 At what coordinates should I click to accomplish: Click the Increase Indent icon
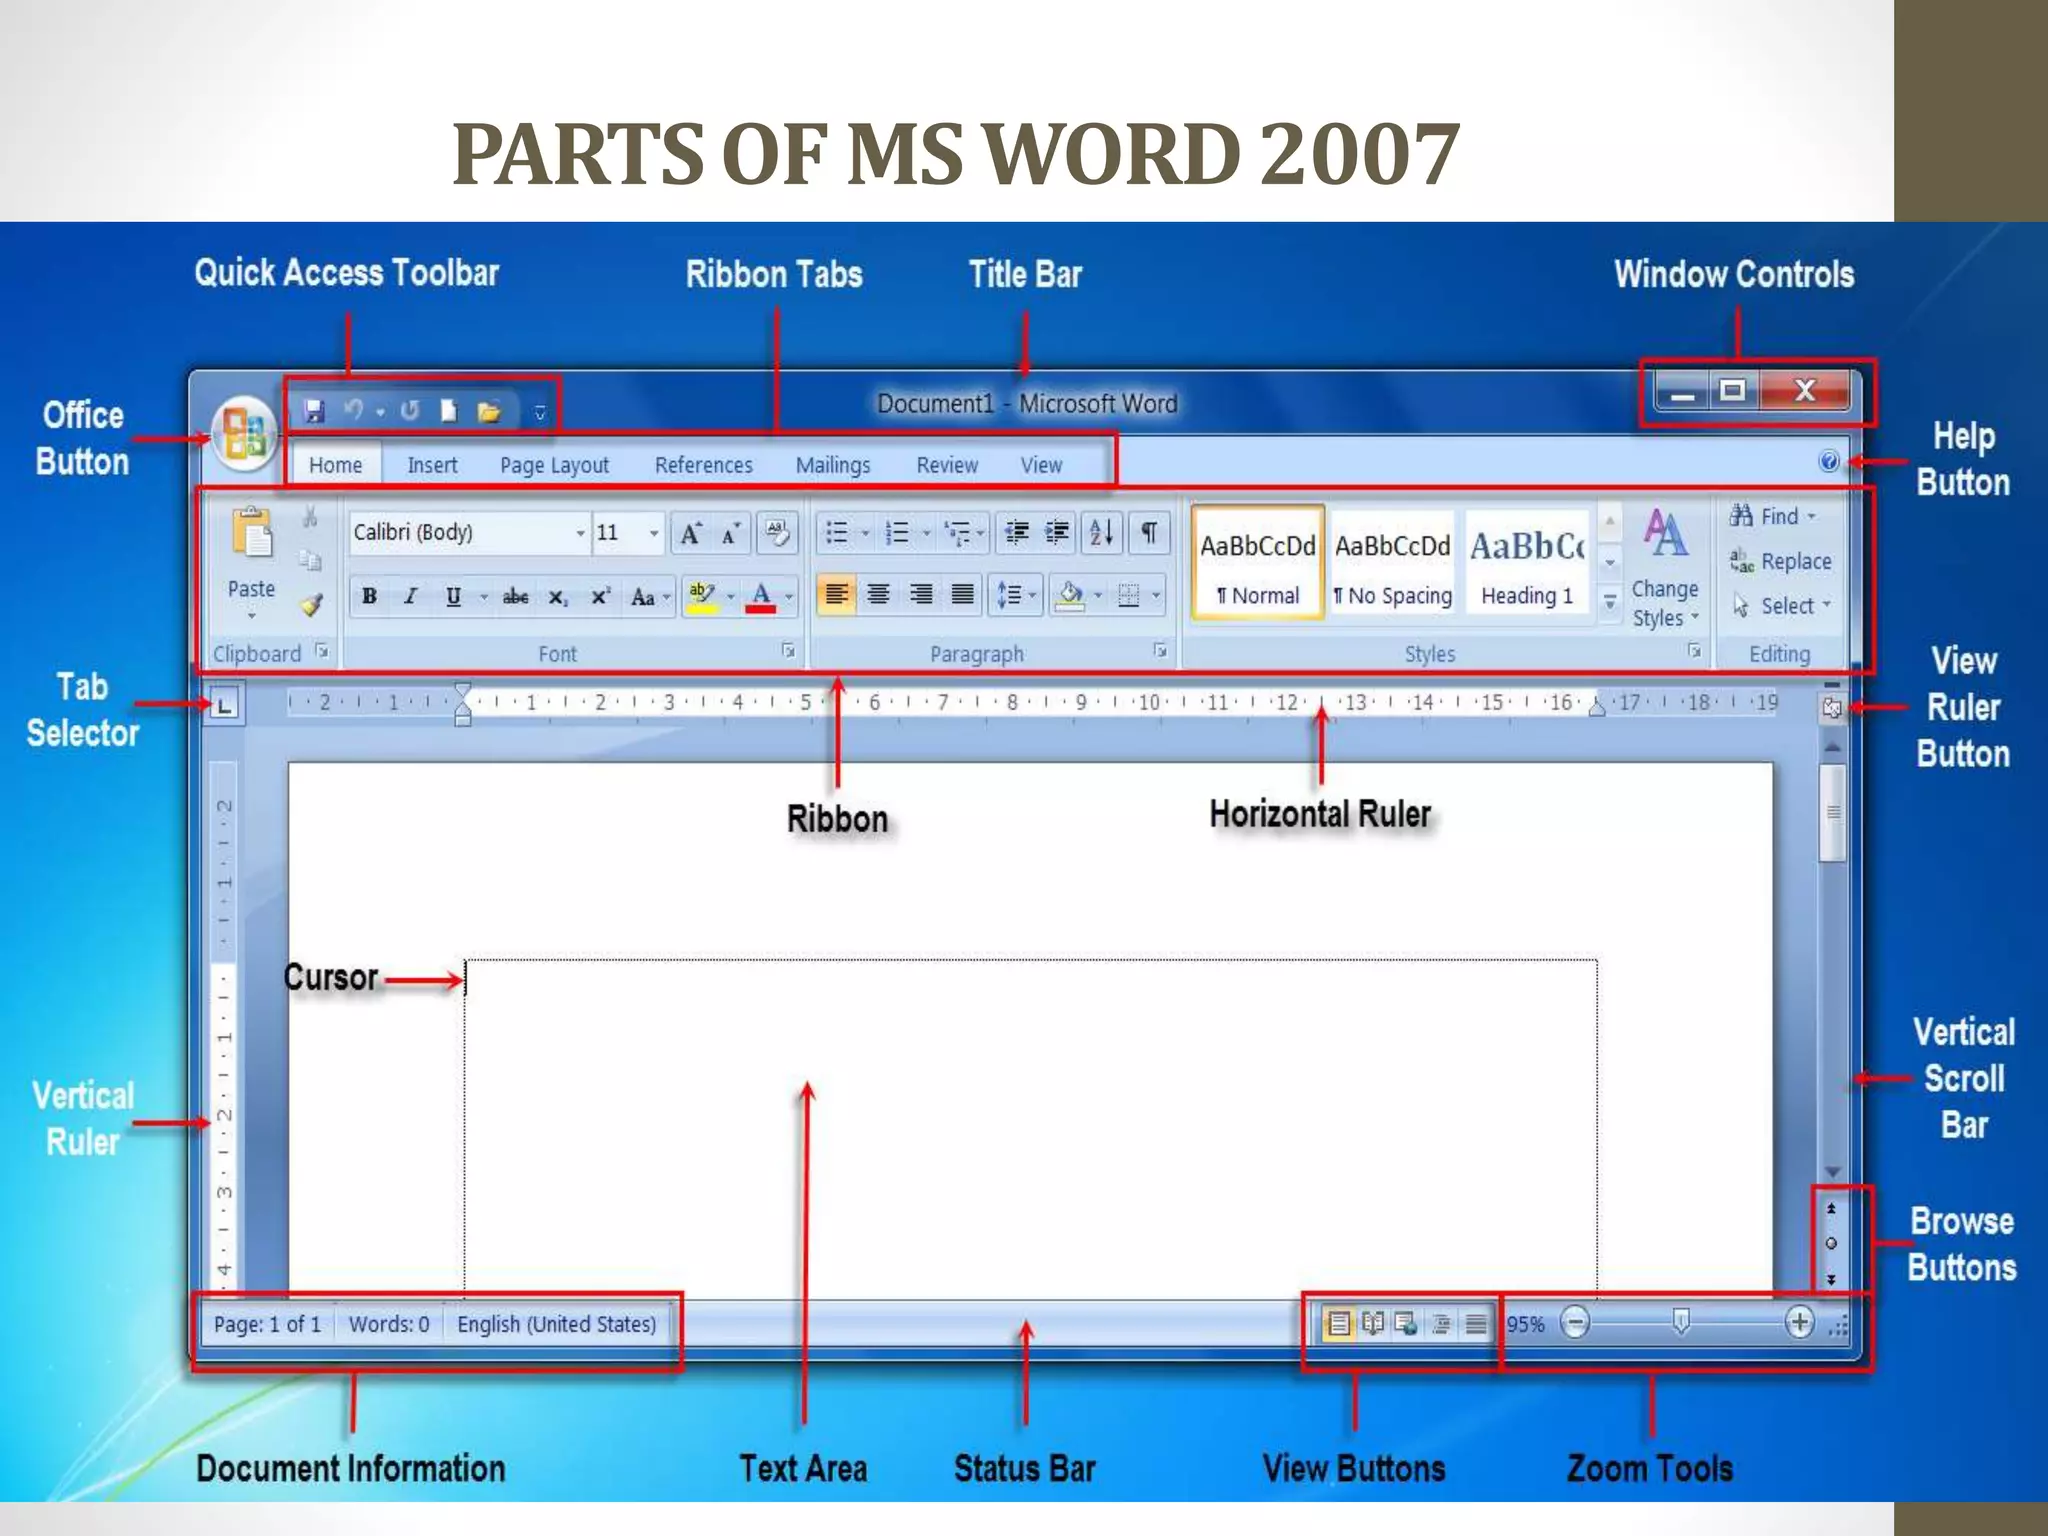[1057, 533]
